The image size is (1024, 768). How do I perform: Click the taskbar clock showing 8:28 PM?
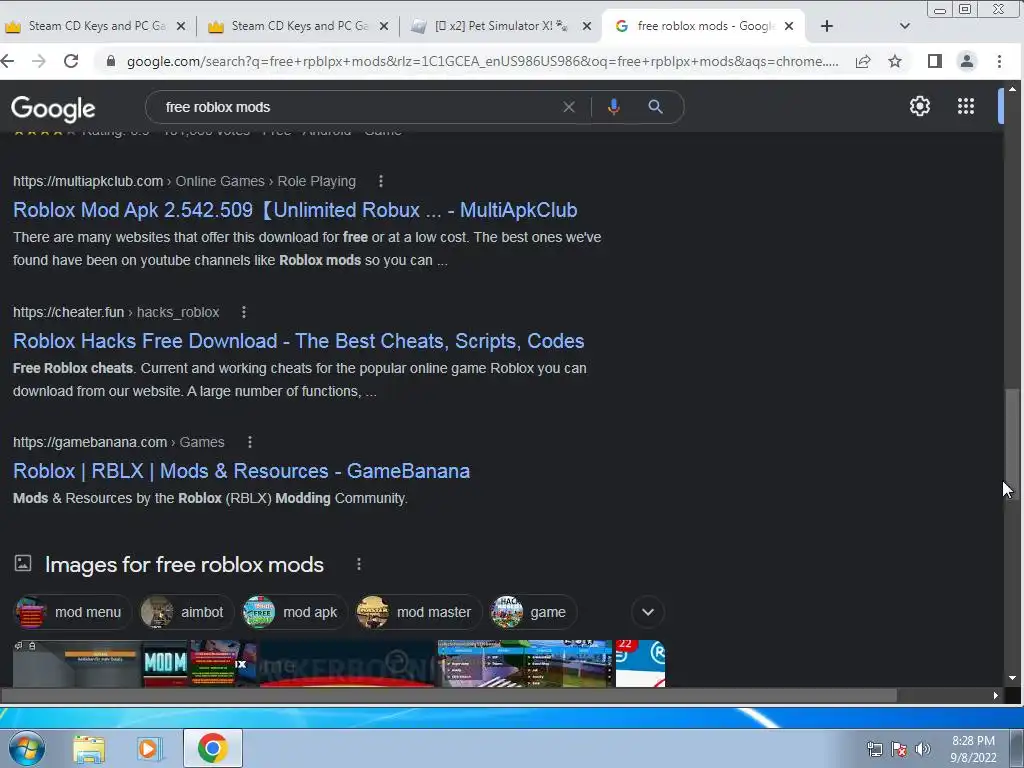pos(973,749)
